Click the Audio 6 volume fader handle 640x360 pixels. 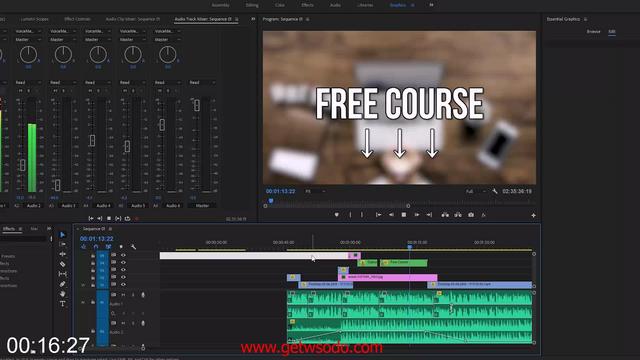pos(162,124)
